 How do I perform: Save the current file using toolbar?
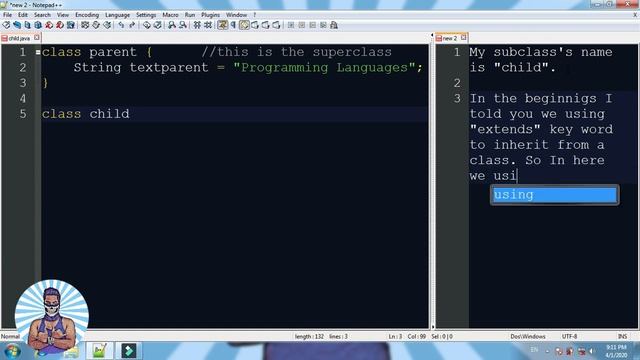point(27,25)
